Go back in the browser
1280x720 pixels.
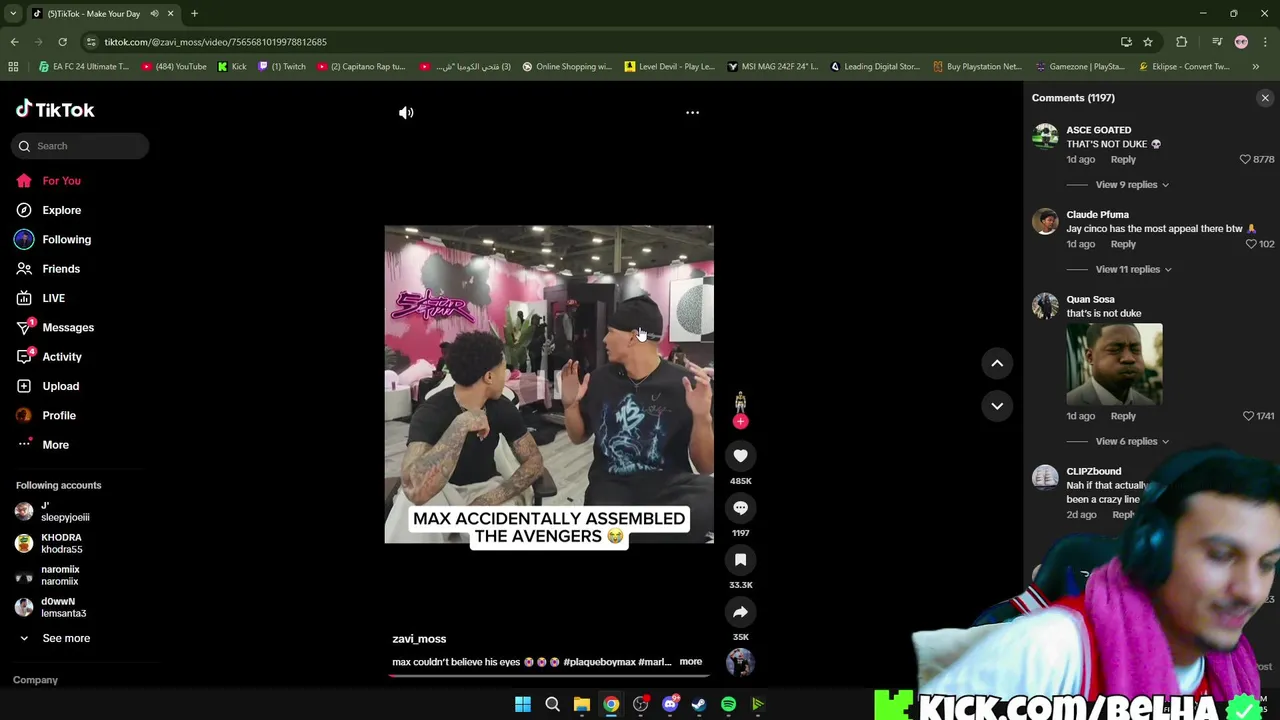(14, 42)
